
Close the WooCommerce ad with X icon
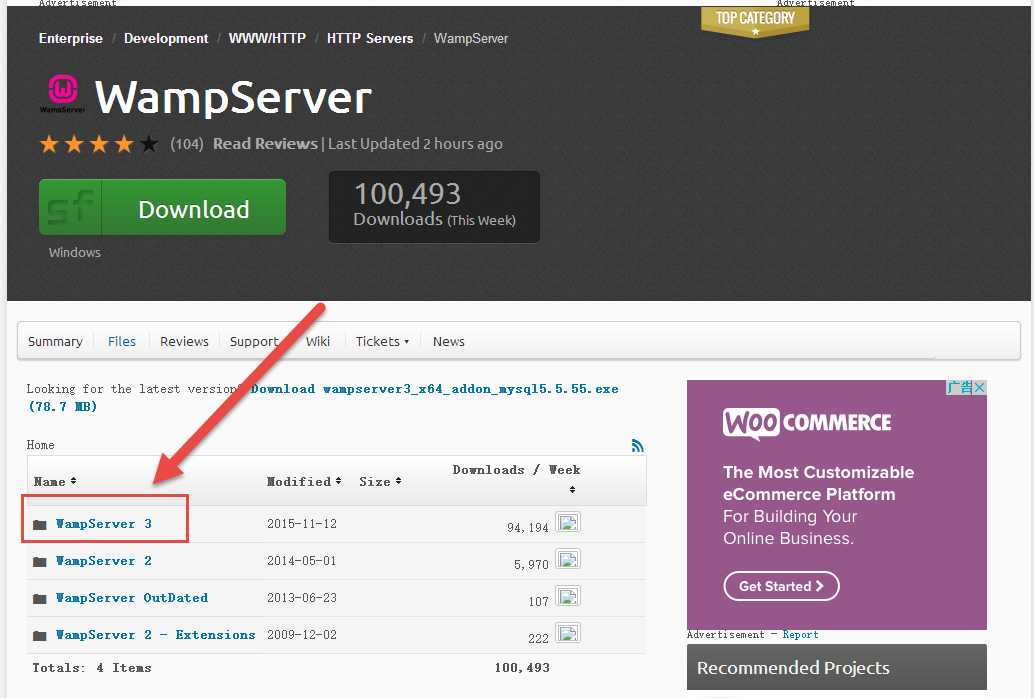click(980, 387)
